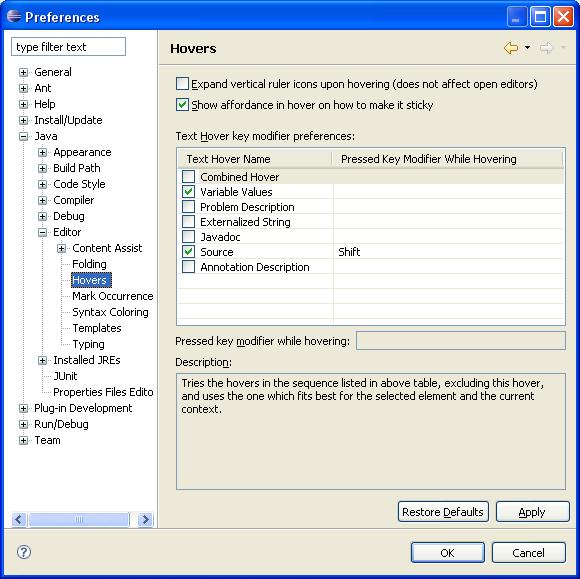The width and height of the screenshot is (580, 579).
Task: Check the Javadoc hover checkbox
Action: tap(188, 237)
